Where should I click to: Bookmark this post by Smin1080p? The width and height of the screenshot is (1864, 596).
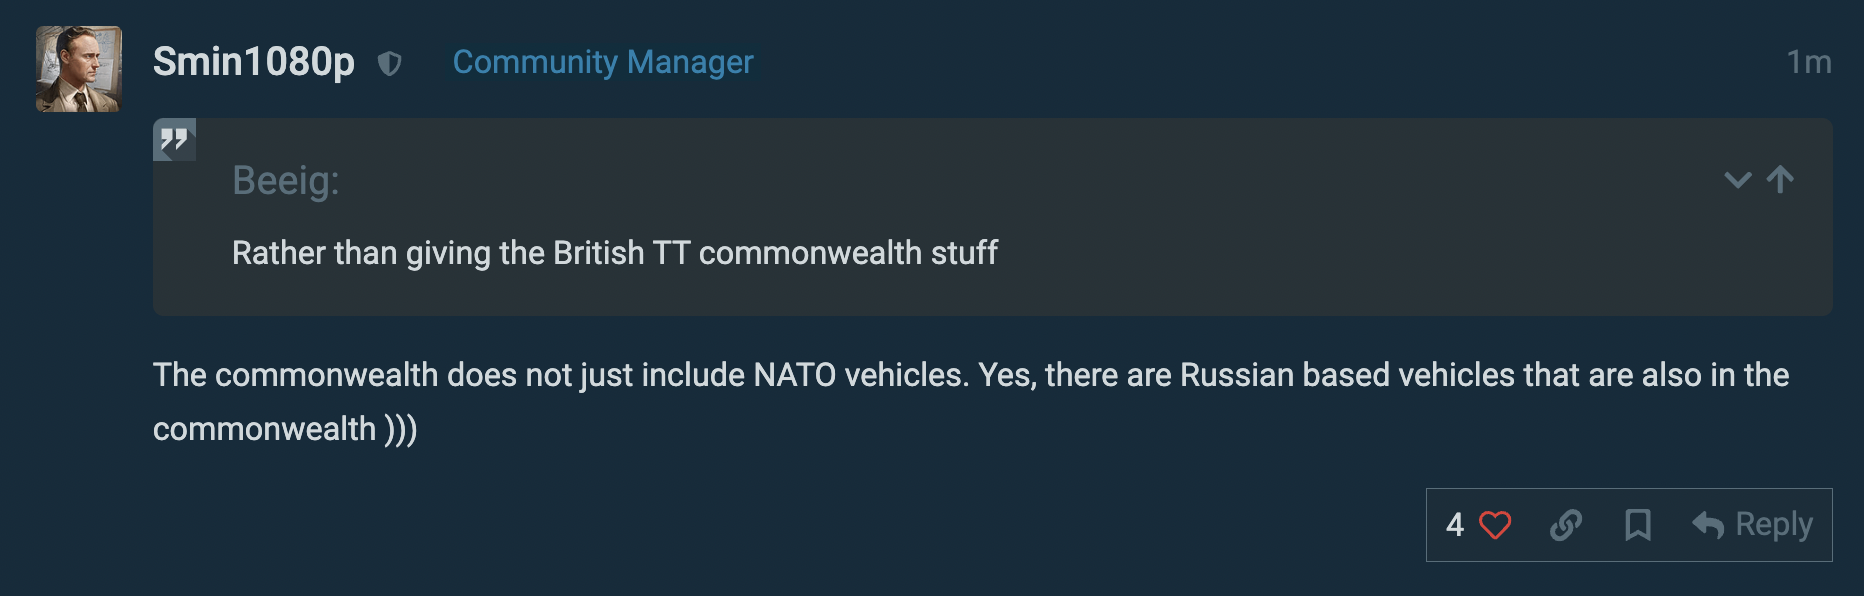pyautogui.click(x=1637, y=525)
